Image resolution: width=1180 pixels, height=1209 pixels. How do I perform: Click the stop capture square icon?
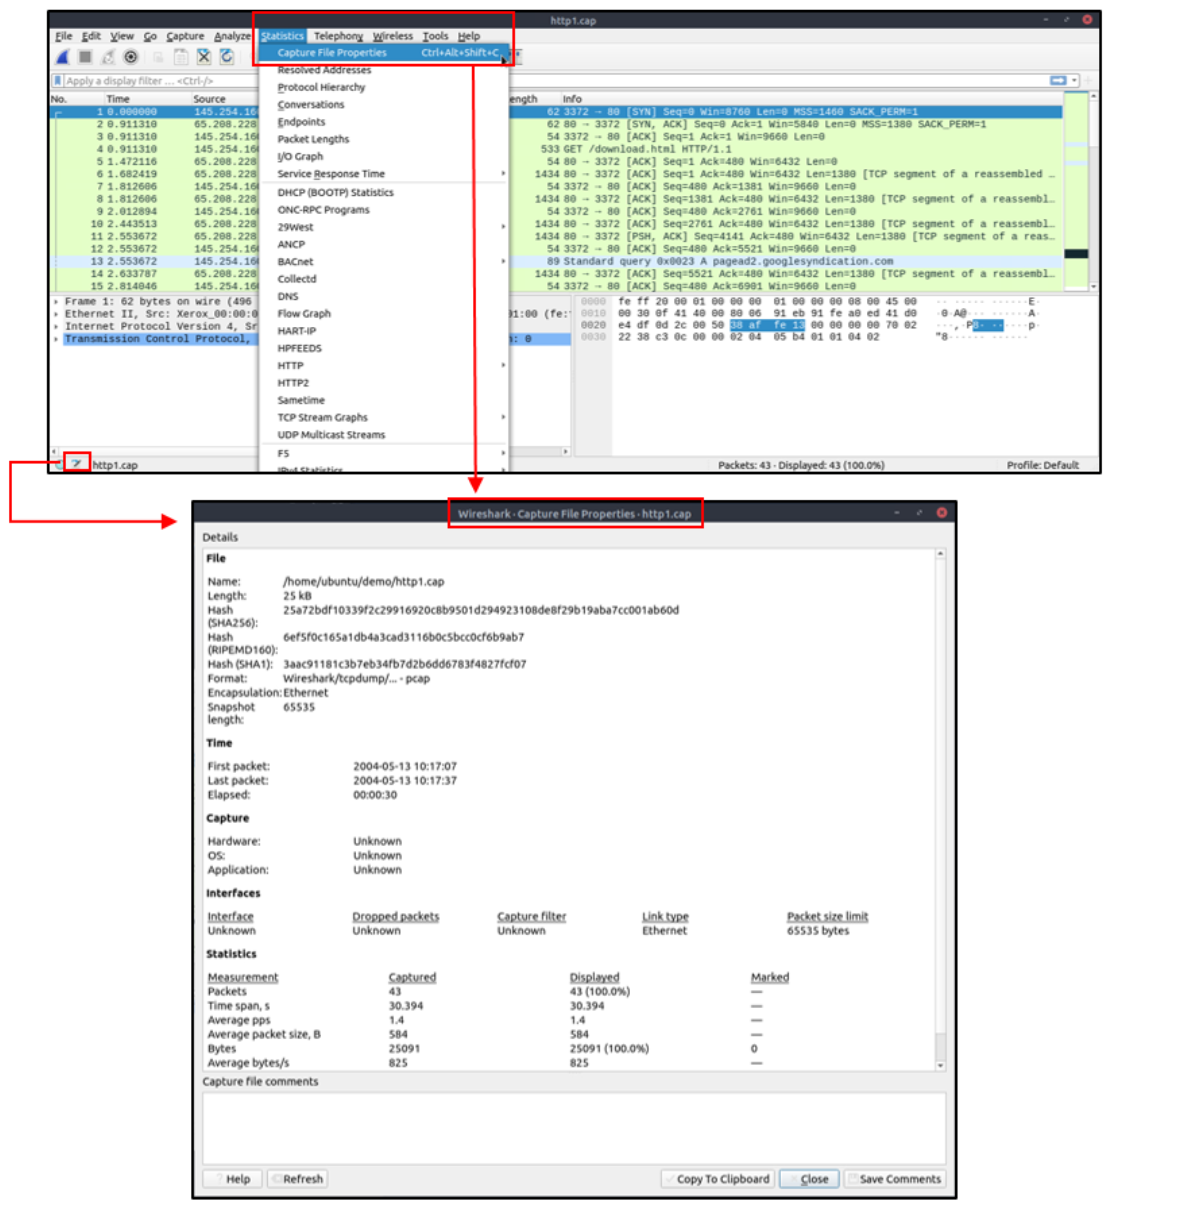tap(85, 57)
